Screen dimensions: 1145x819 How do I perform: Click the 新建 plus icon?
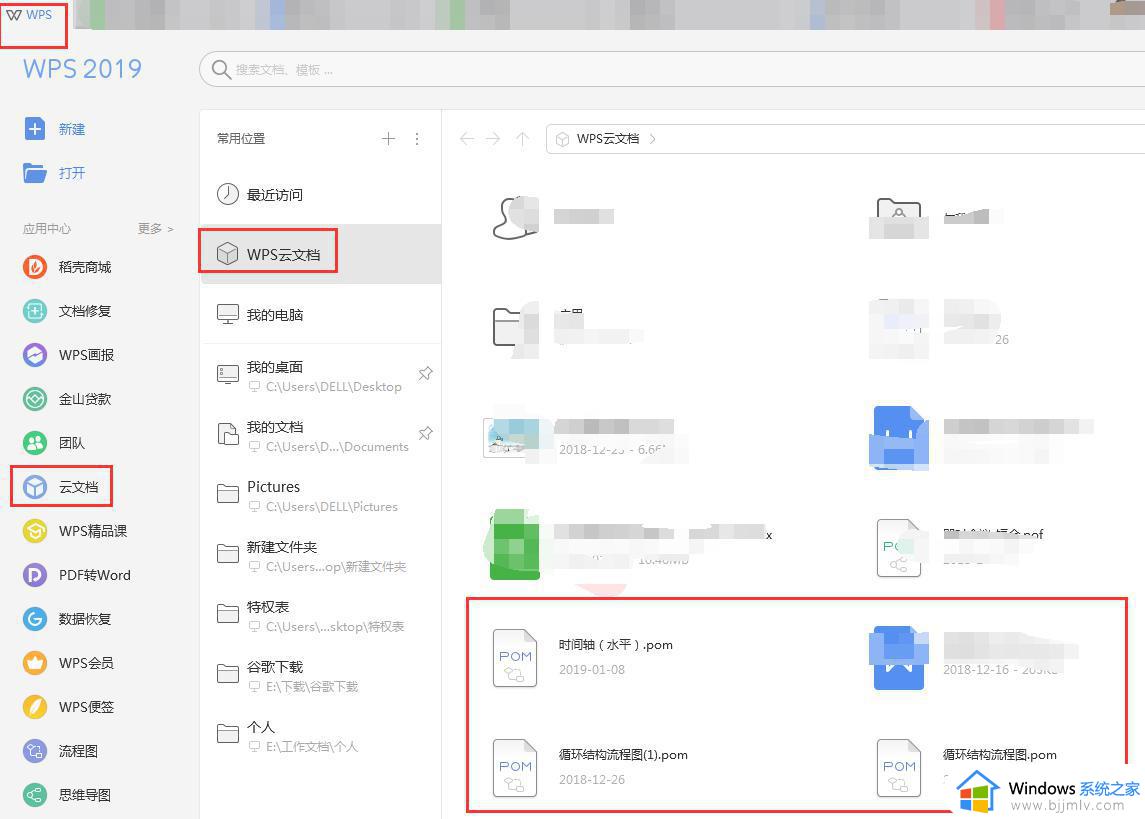click(34, 128)
